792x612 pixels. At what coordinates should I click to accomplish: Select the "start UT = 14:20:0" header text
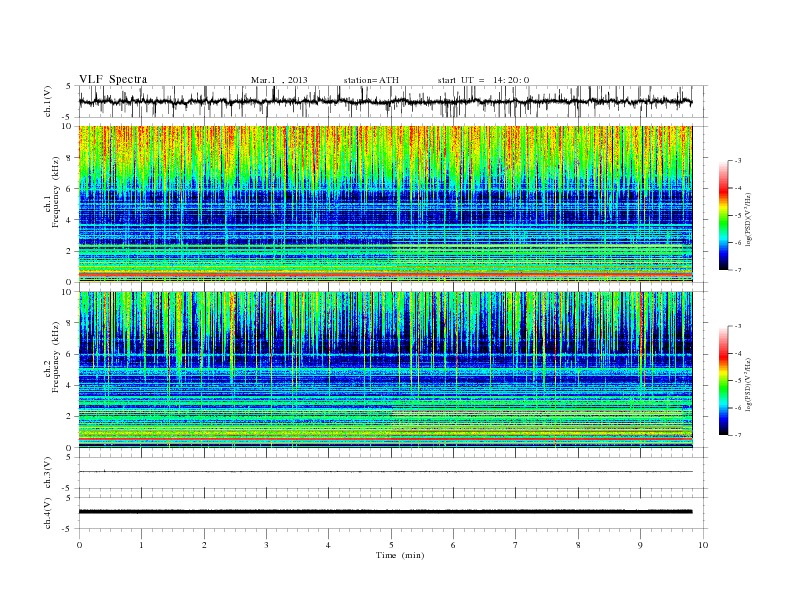point(483,80)
